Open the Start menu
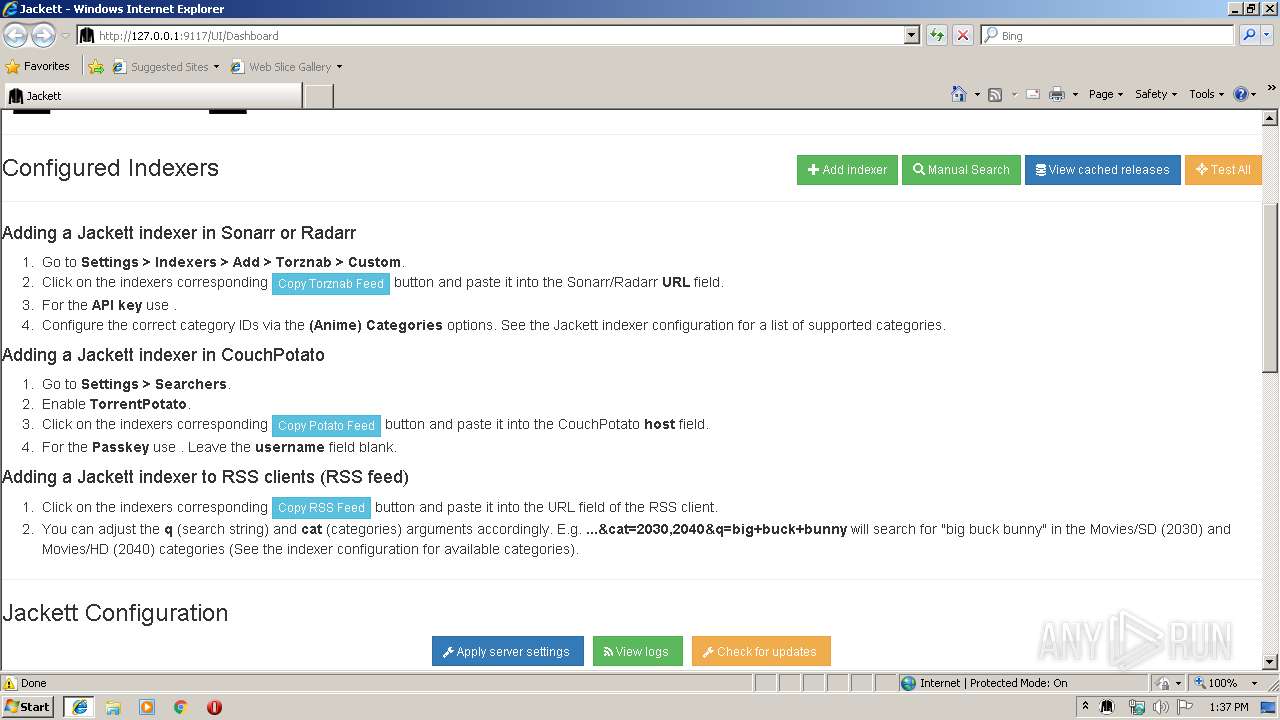Screen dimensions: 1280x720 pos(27,707)
